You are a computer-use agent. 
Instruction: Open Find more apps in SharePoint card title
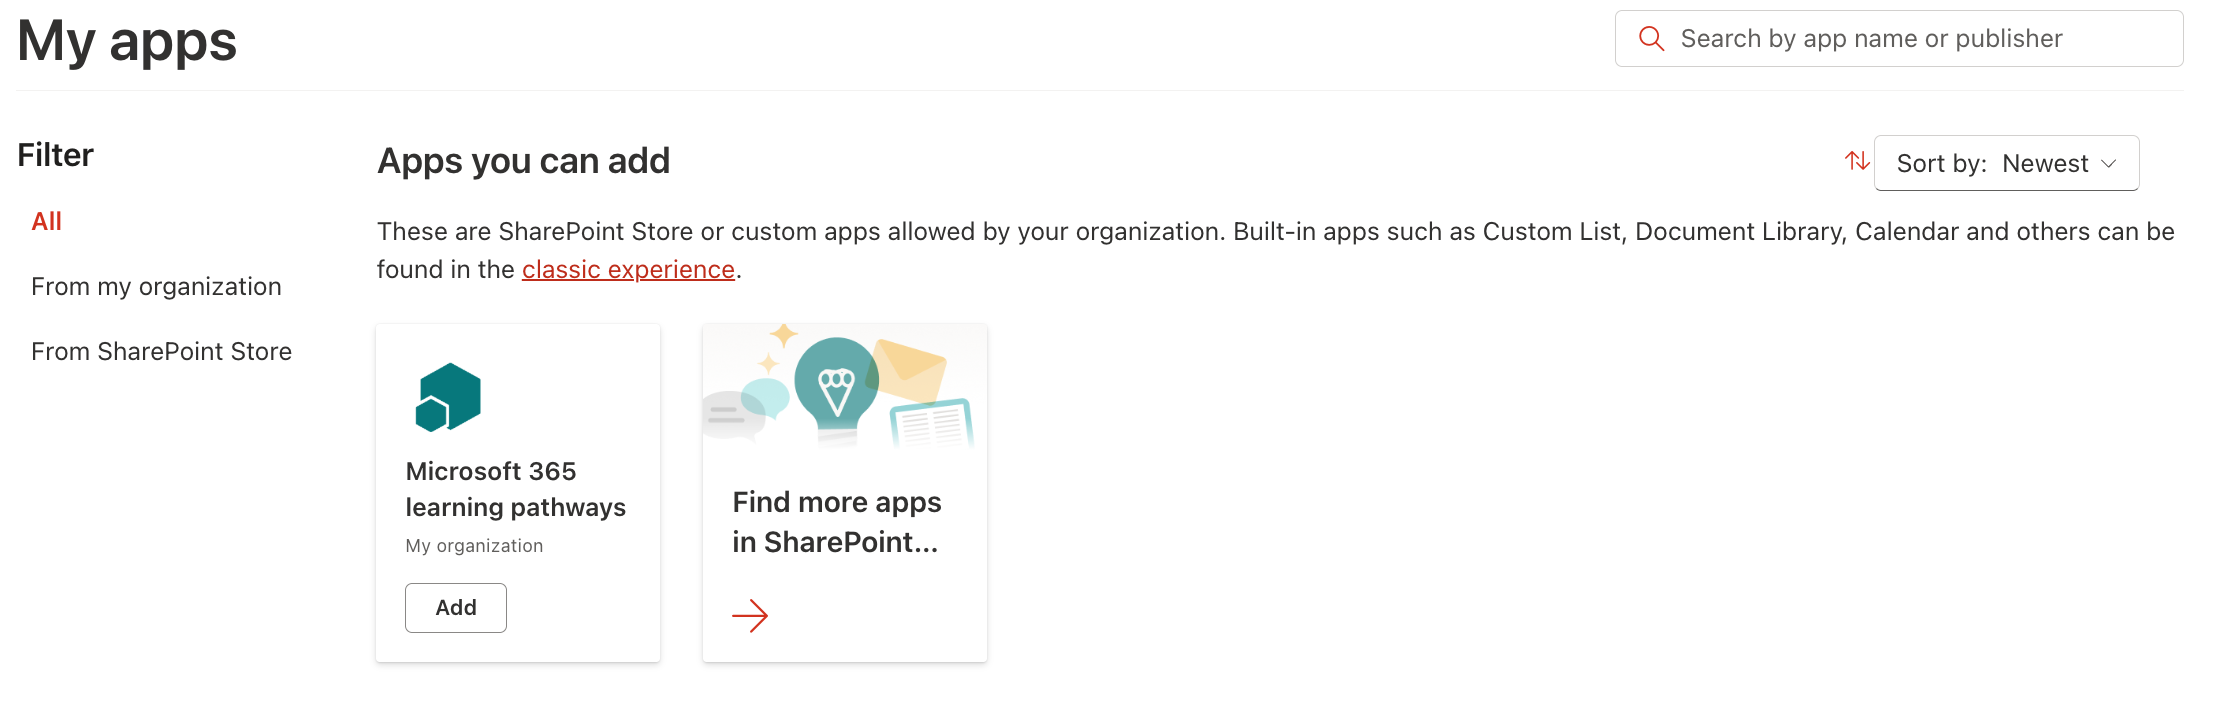837,522
